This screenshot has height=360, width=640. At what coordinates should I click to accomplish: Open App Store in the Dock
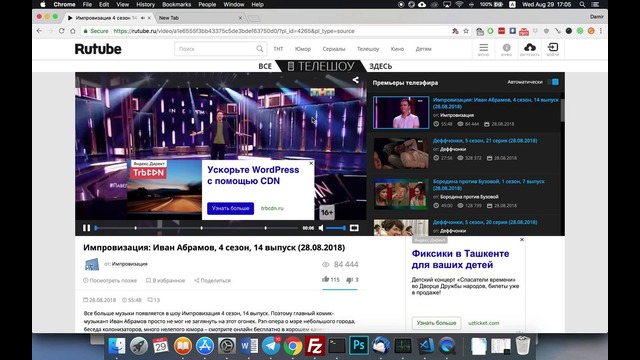[205, 346]
